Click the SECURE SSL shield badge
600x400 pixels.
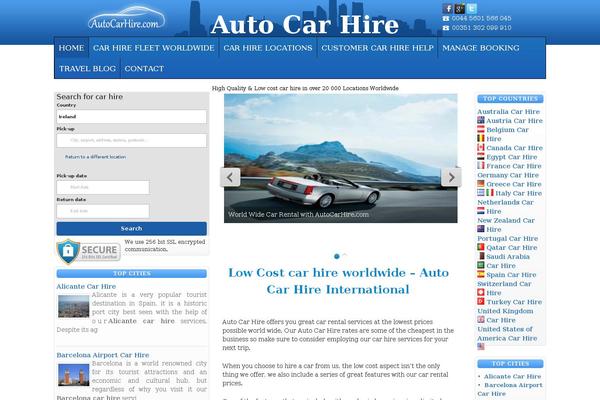tap(88, 251)
